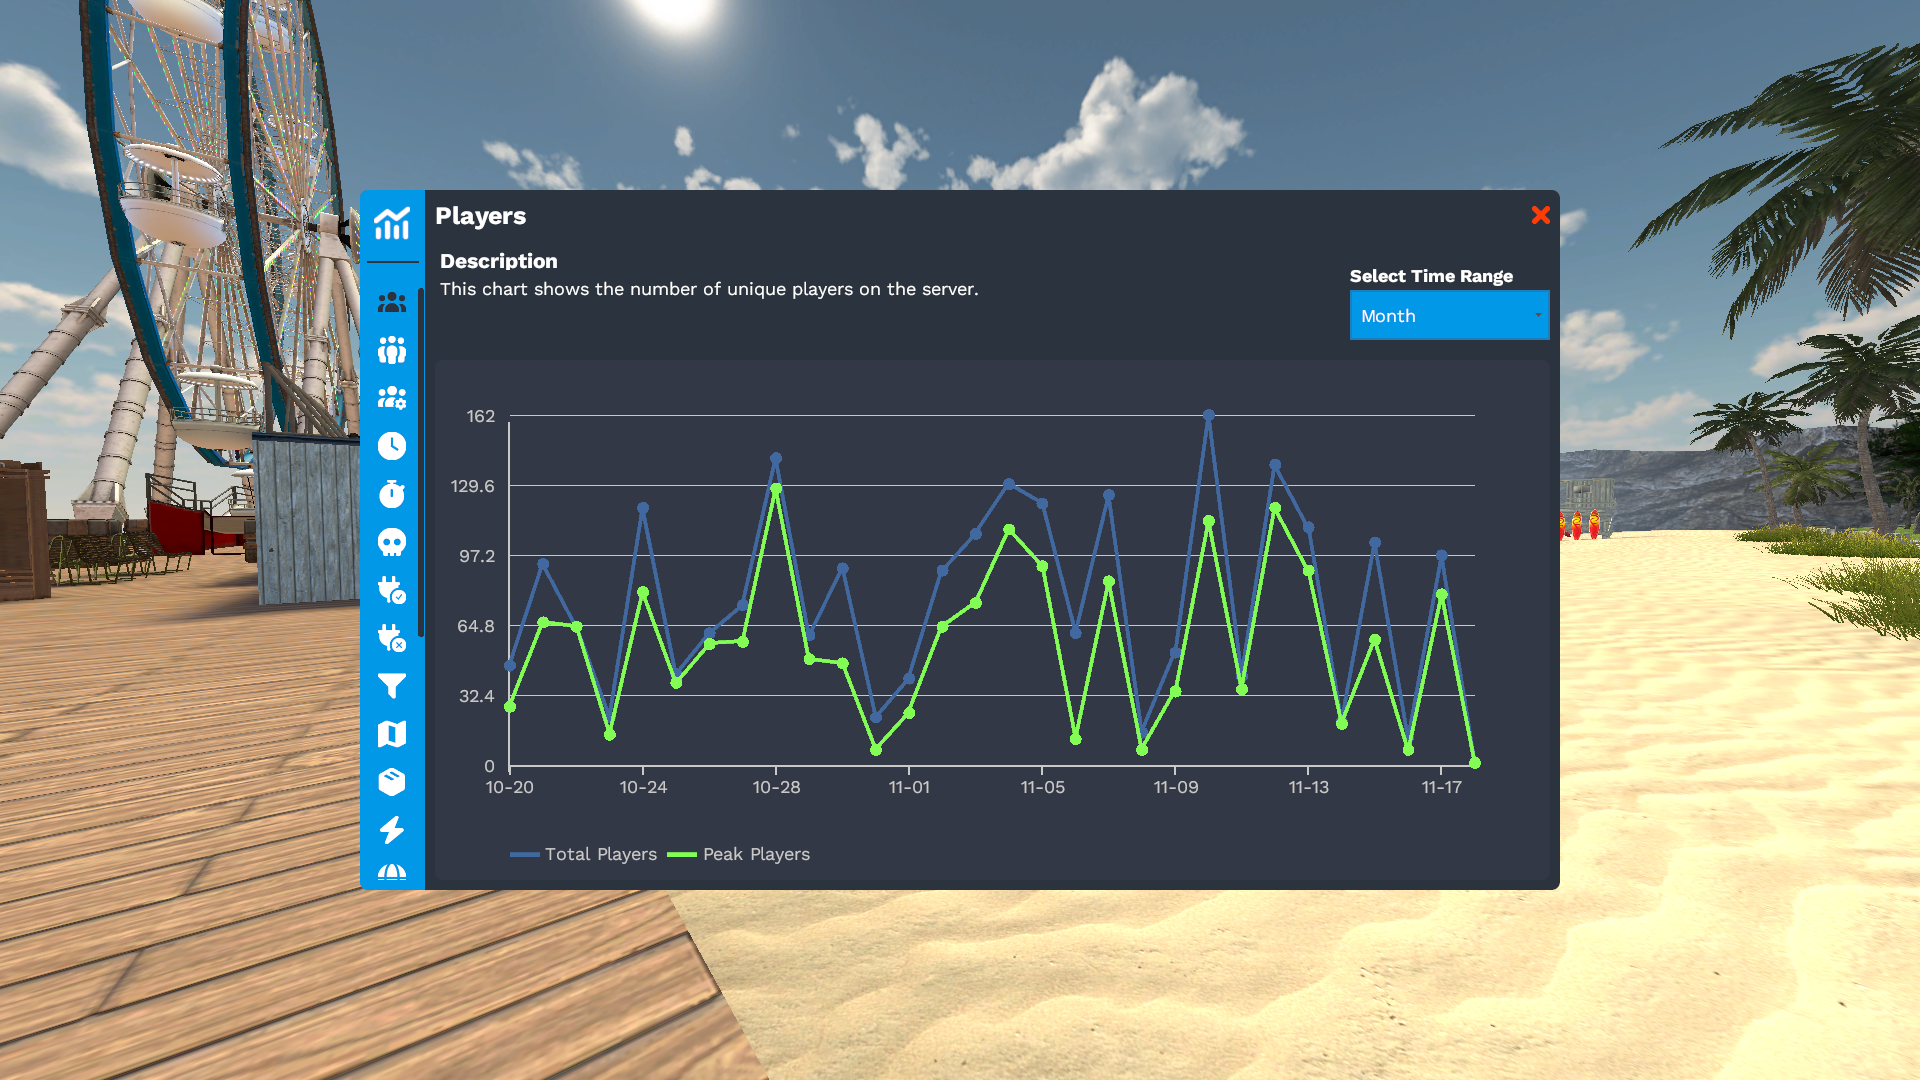
Task: Open the plug with X icon
Action: [x=392, y=638]
